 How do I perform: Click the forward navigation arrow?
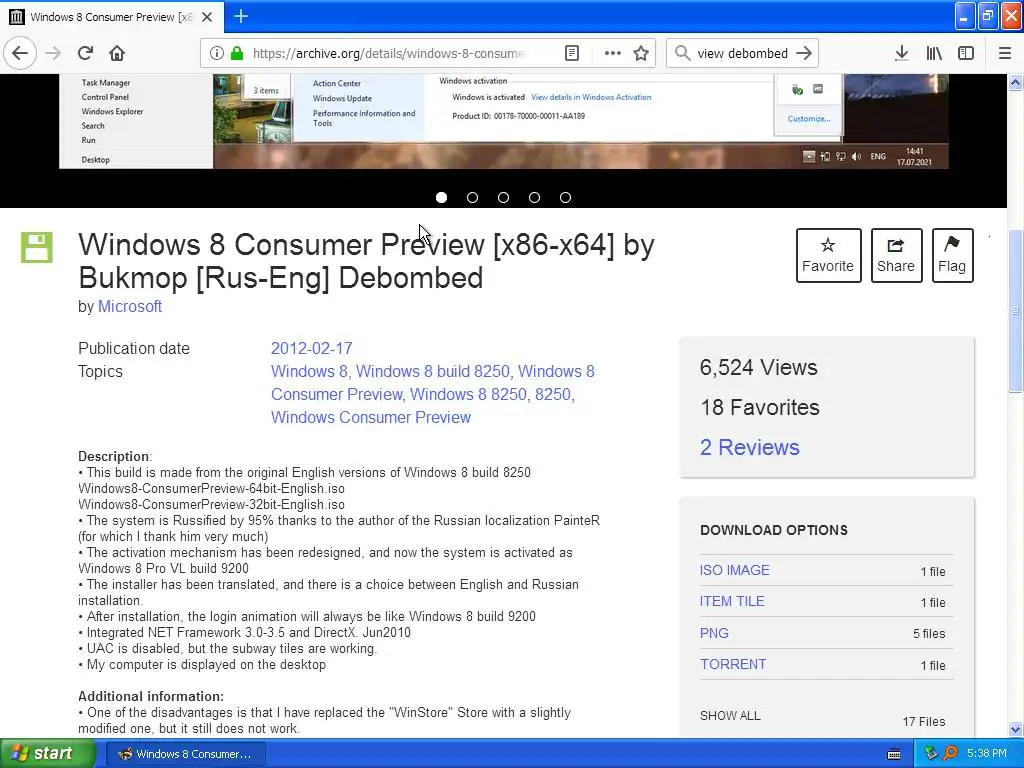coord(53,53)
